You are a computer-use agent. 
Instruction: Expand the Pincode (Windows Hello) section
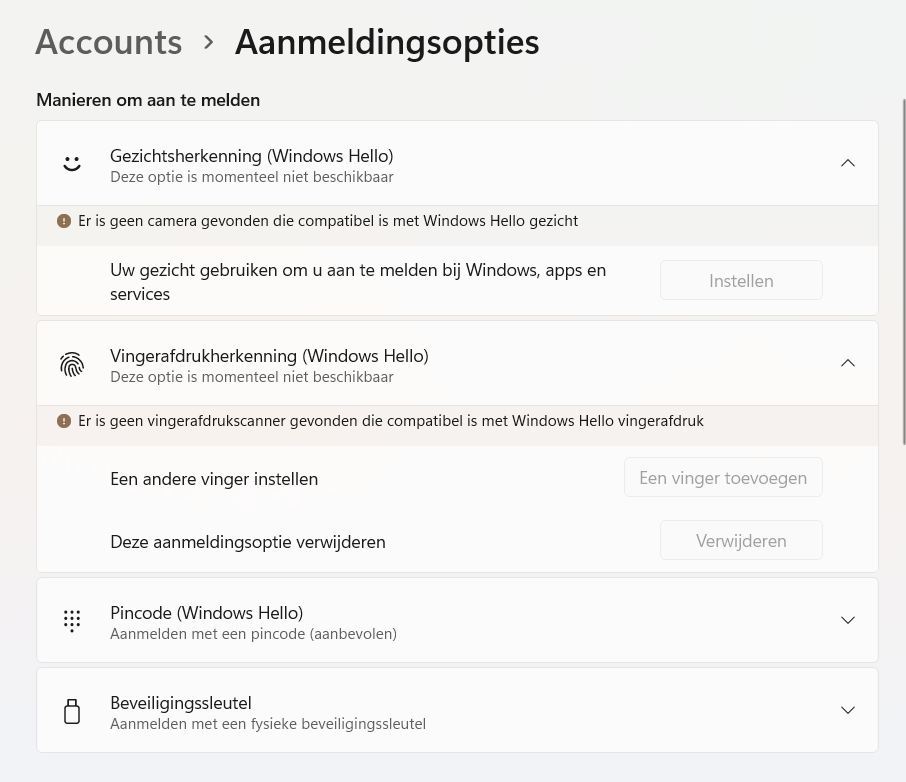(x=848, y=620)
